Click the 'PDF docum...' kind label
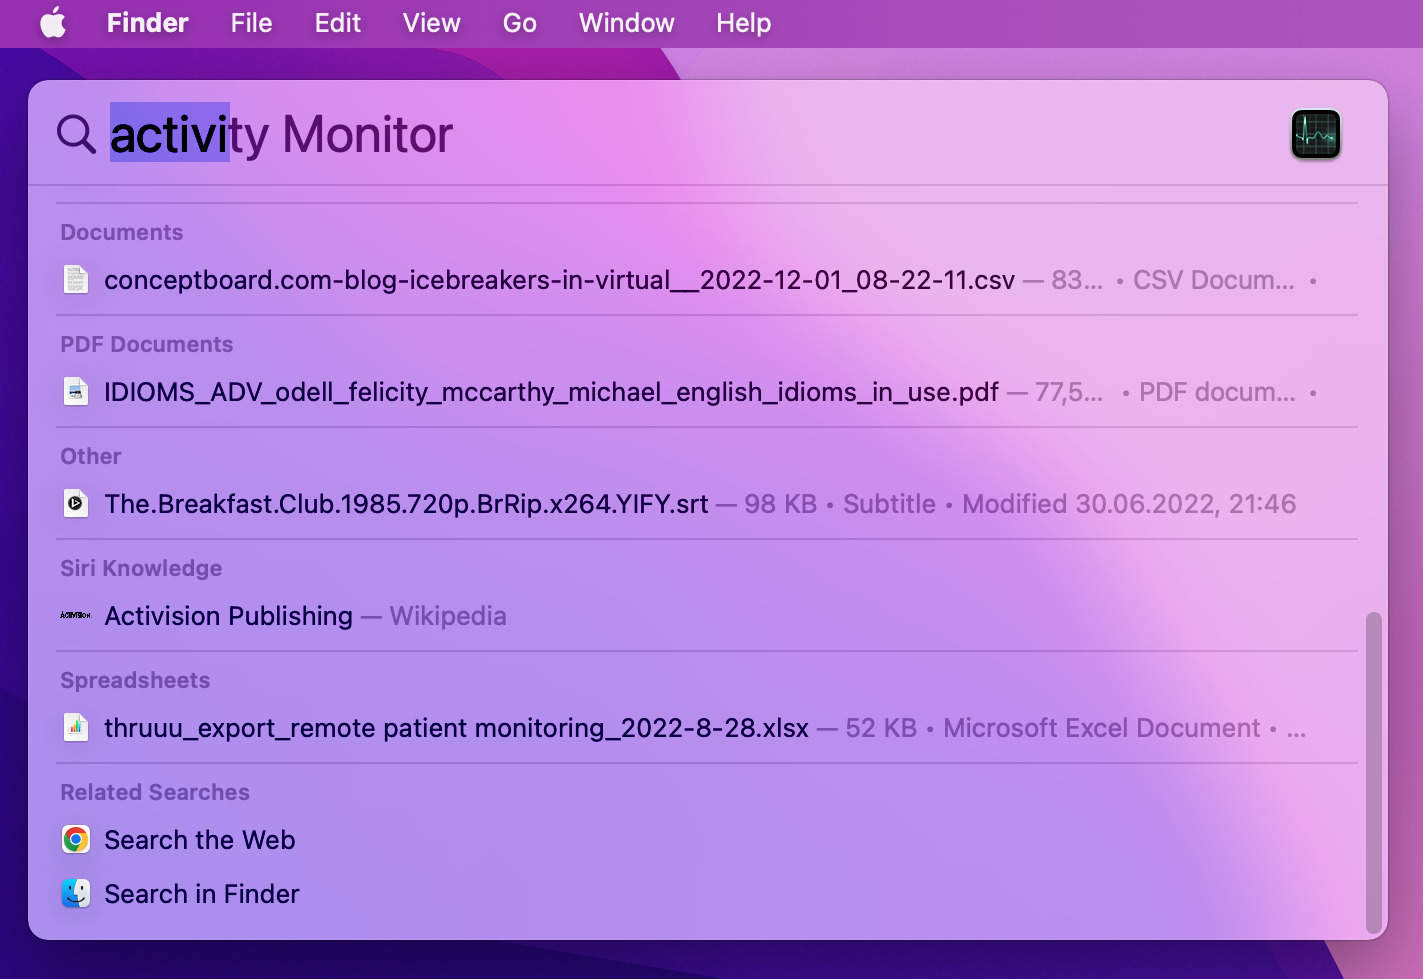 click(1217, 392)
